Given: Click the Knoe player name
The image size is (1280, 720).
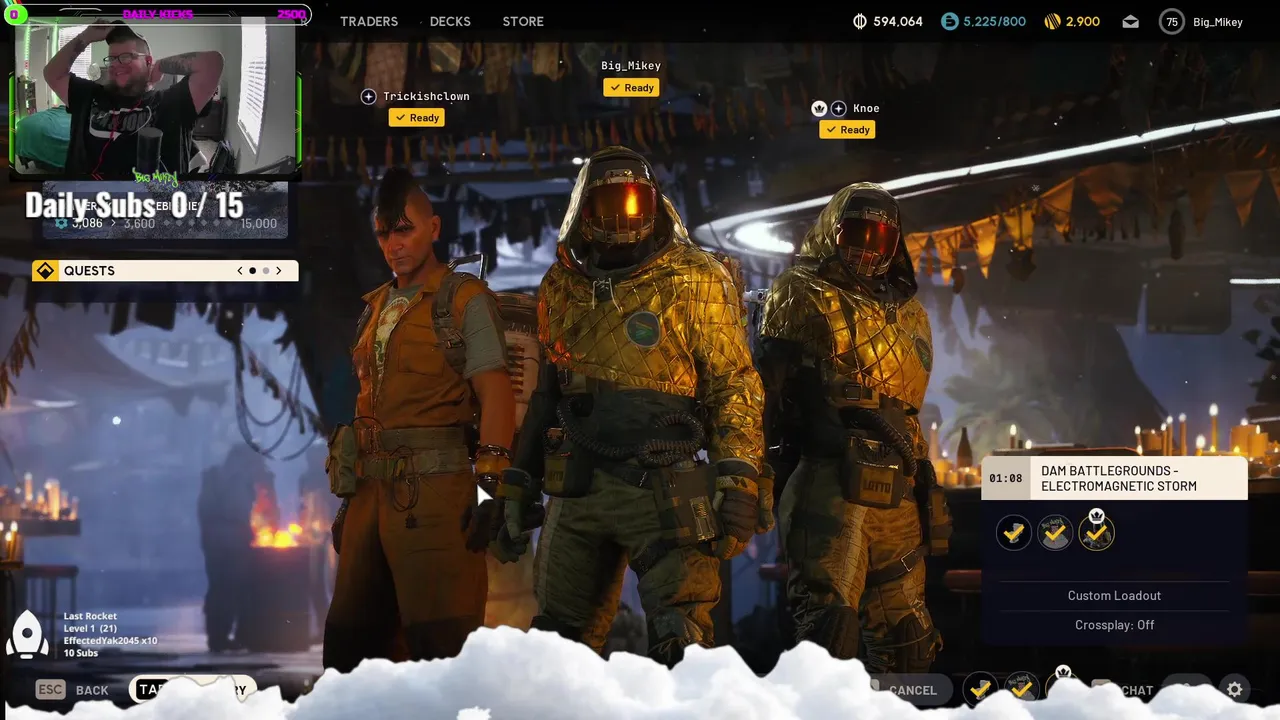Looking at the screenshot, I should 866,108.
